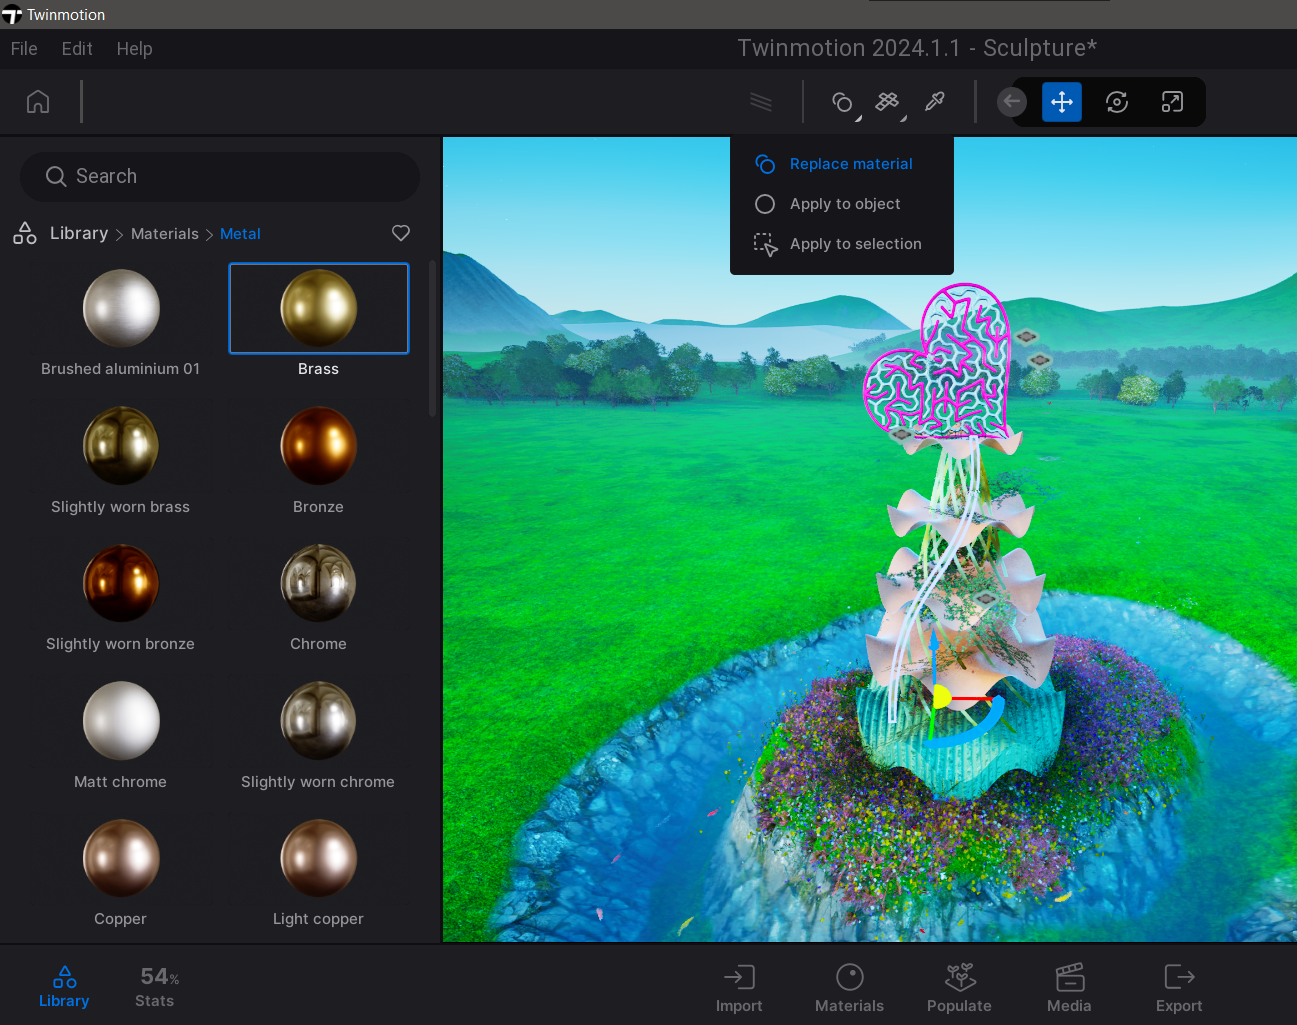
Task: Click the back arrow circle button
Action: coord(1012,101)
